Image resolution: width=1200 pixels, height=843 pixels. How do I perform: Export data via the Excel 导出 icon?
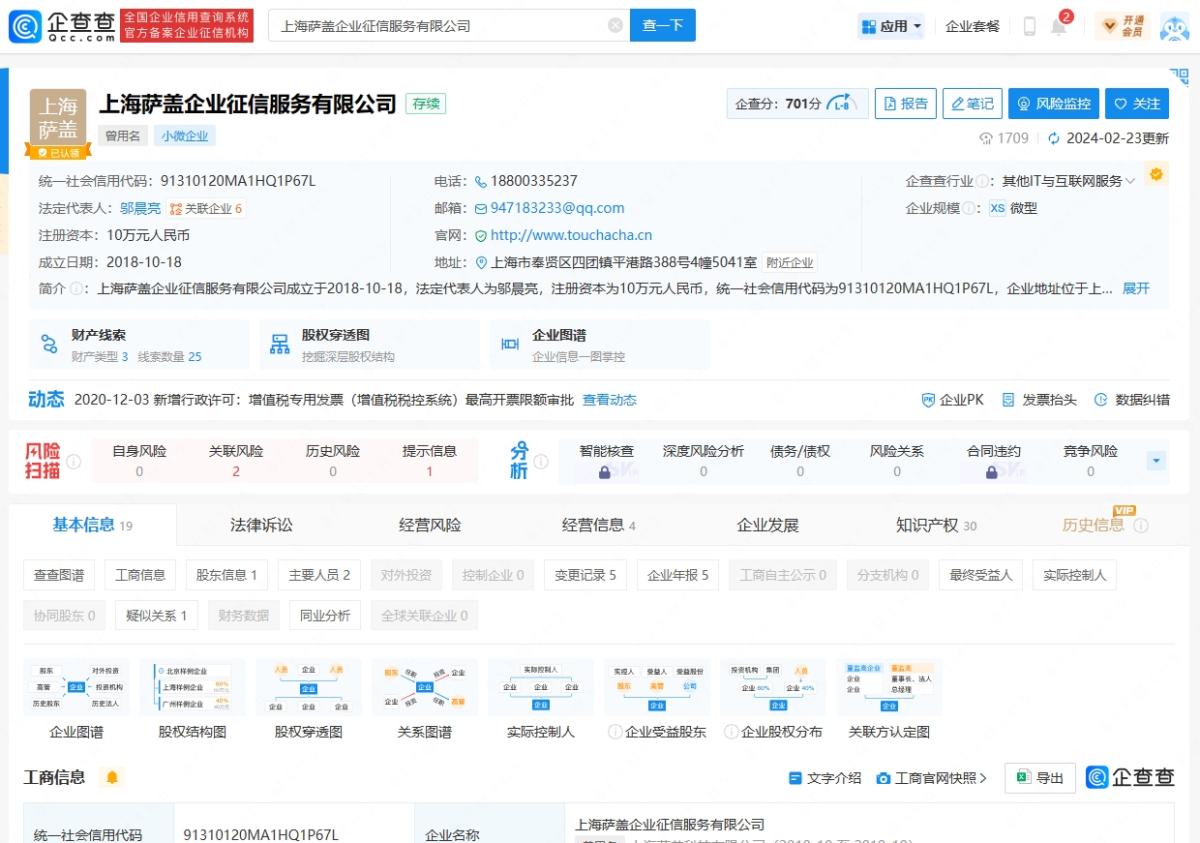click(1024, 778)
